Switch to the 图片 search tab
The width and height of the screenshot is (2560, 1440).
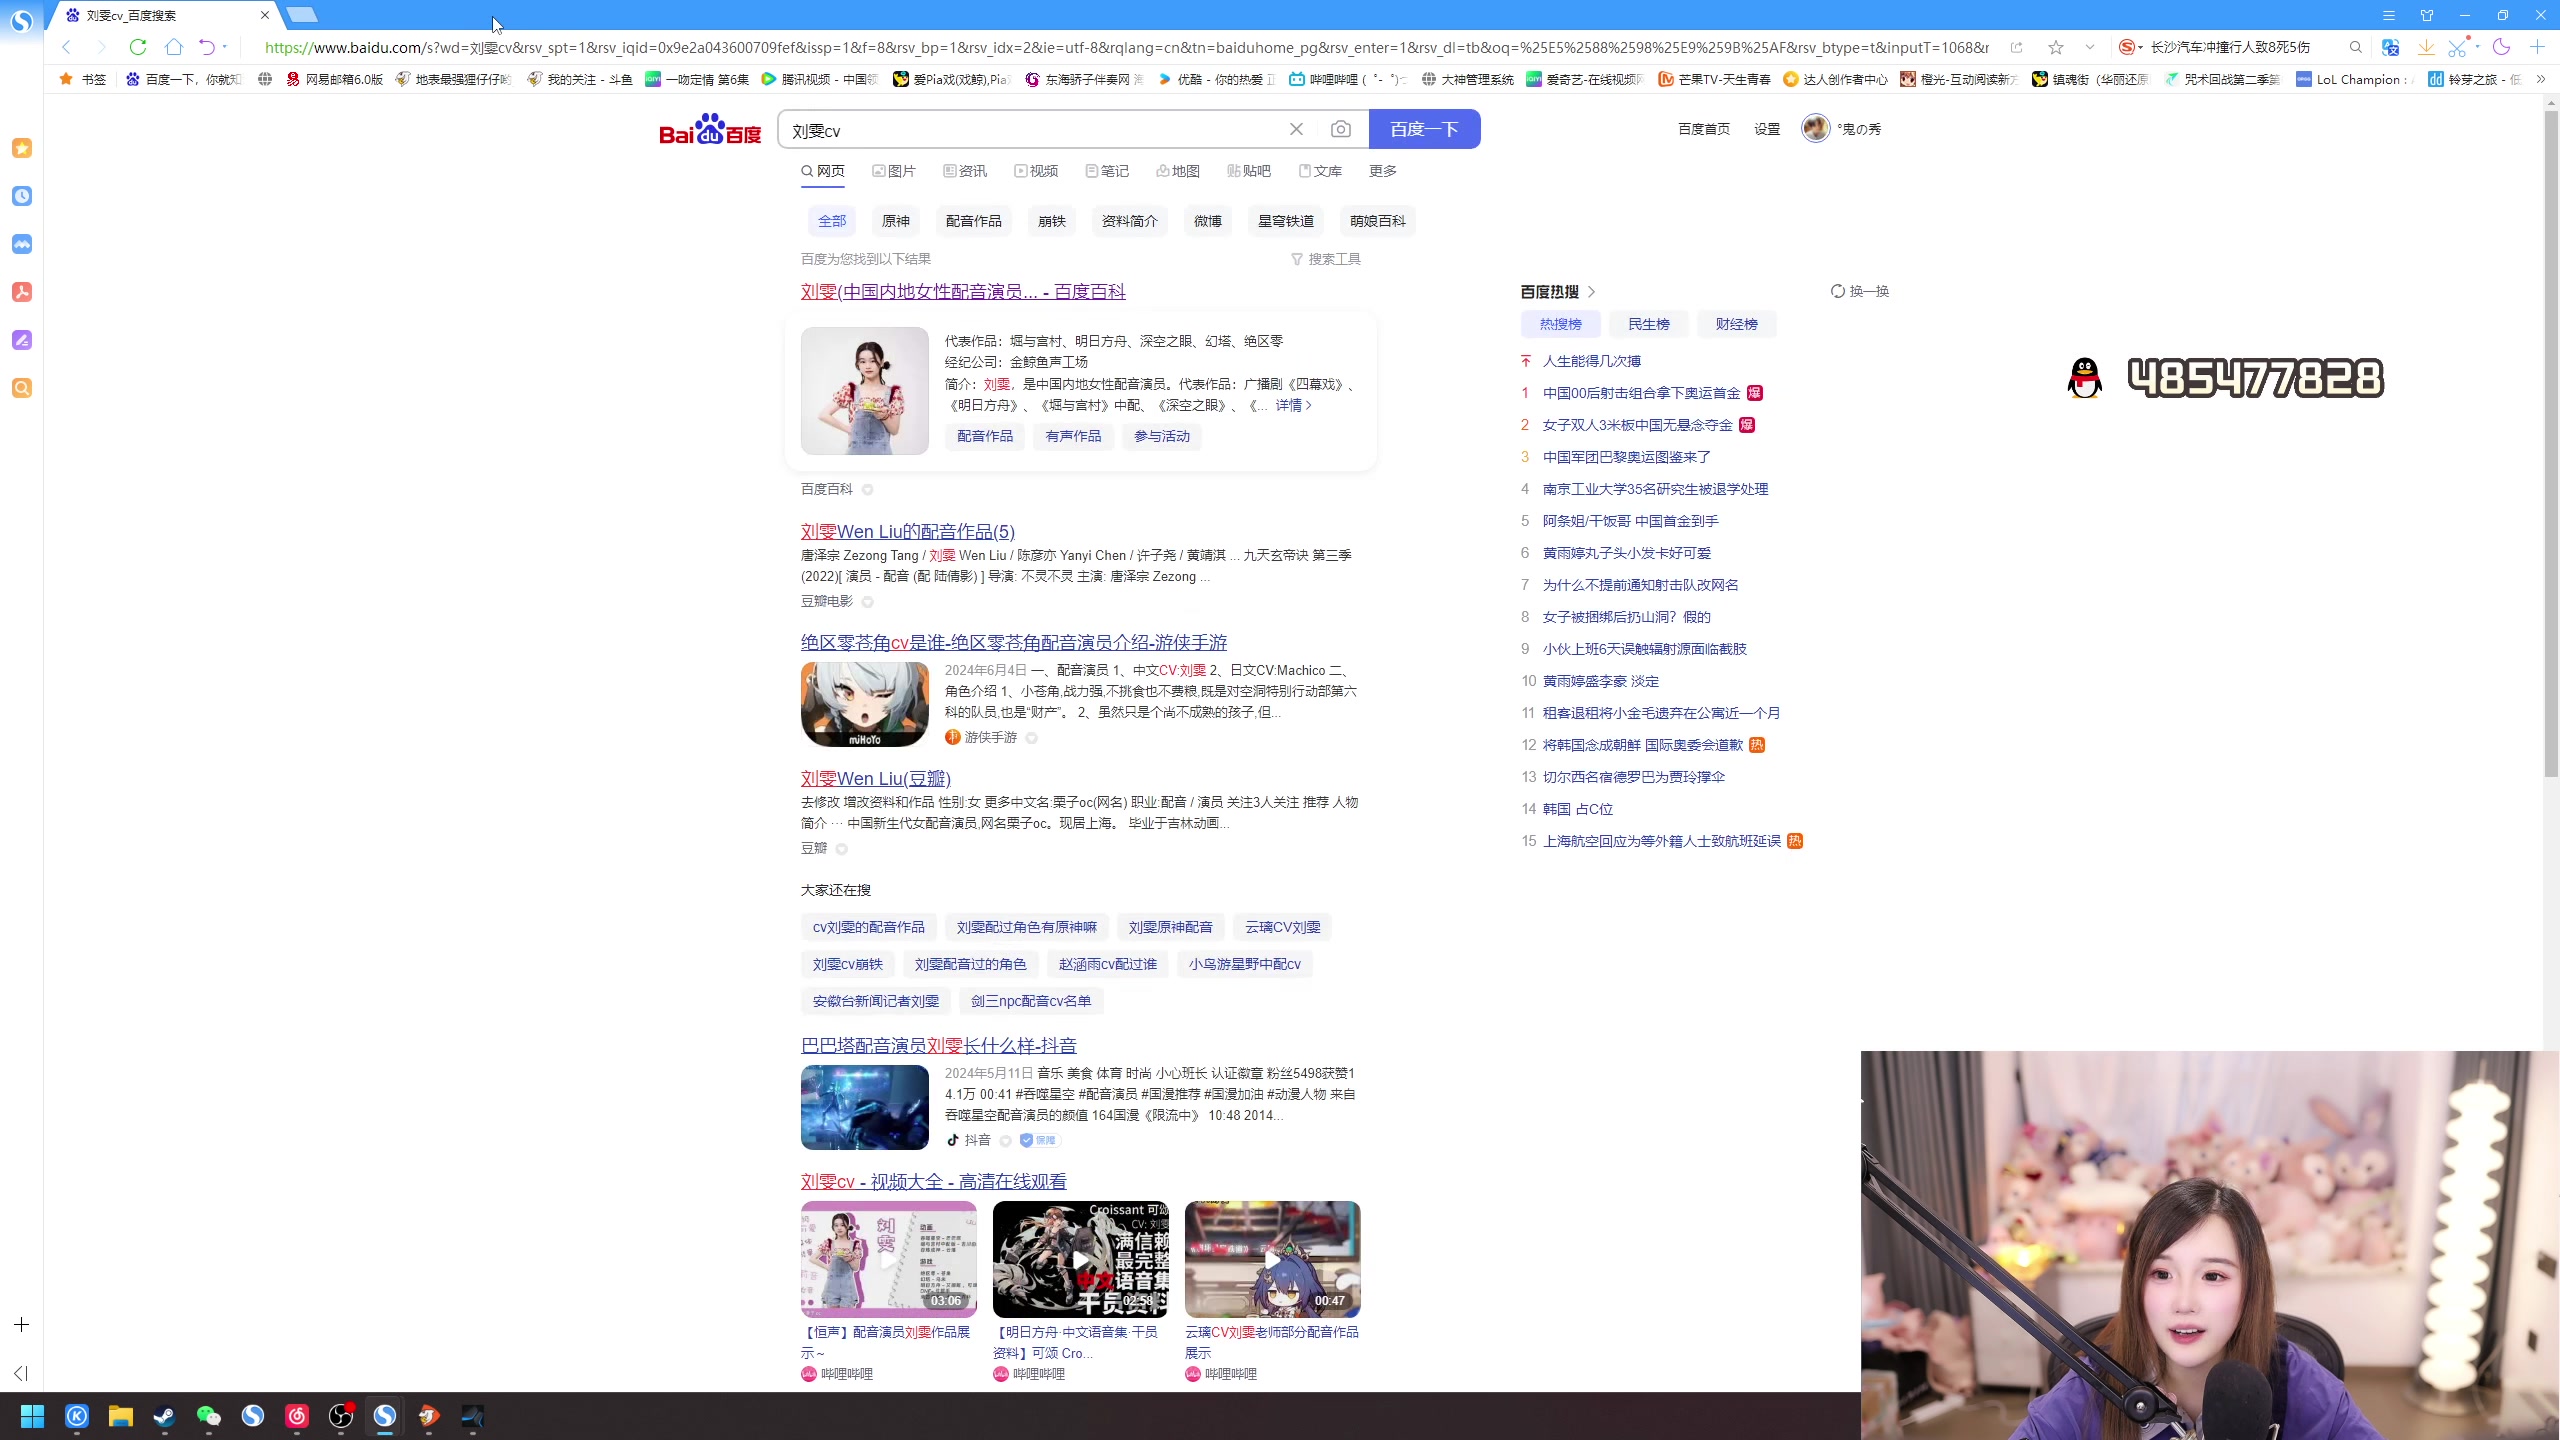tap(894, 171)
